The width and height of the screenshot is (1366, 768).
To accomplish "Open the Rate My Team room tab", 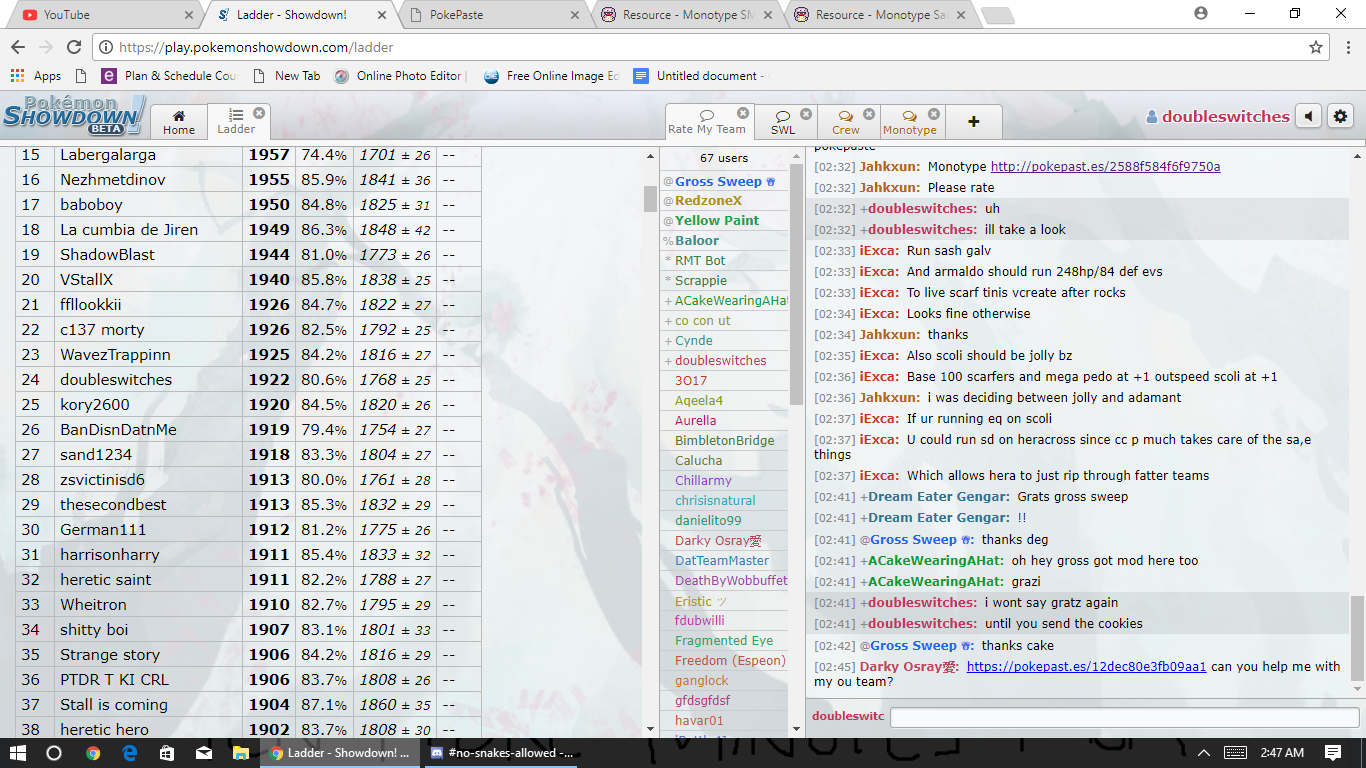I will click(x=707, y=121).
